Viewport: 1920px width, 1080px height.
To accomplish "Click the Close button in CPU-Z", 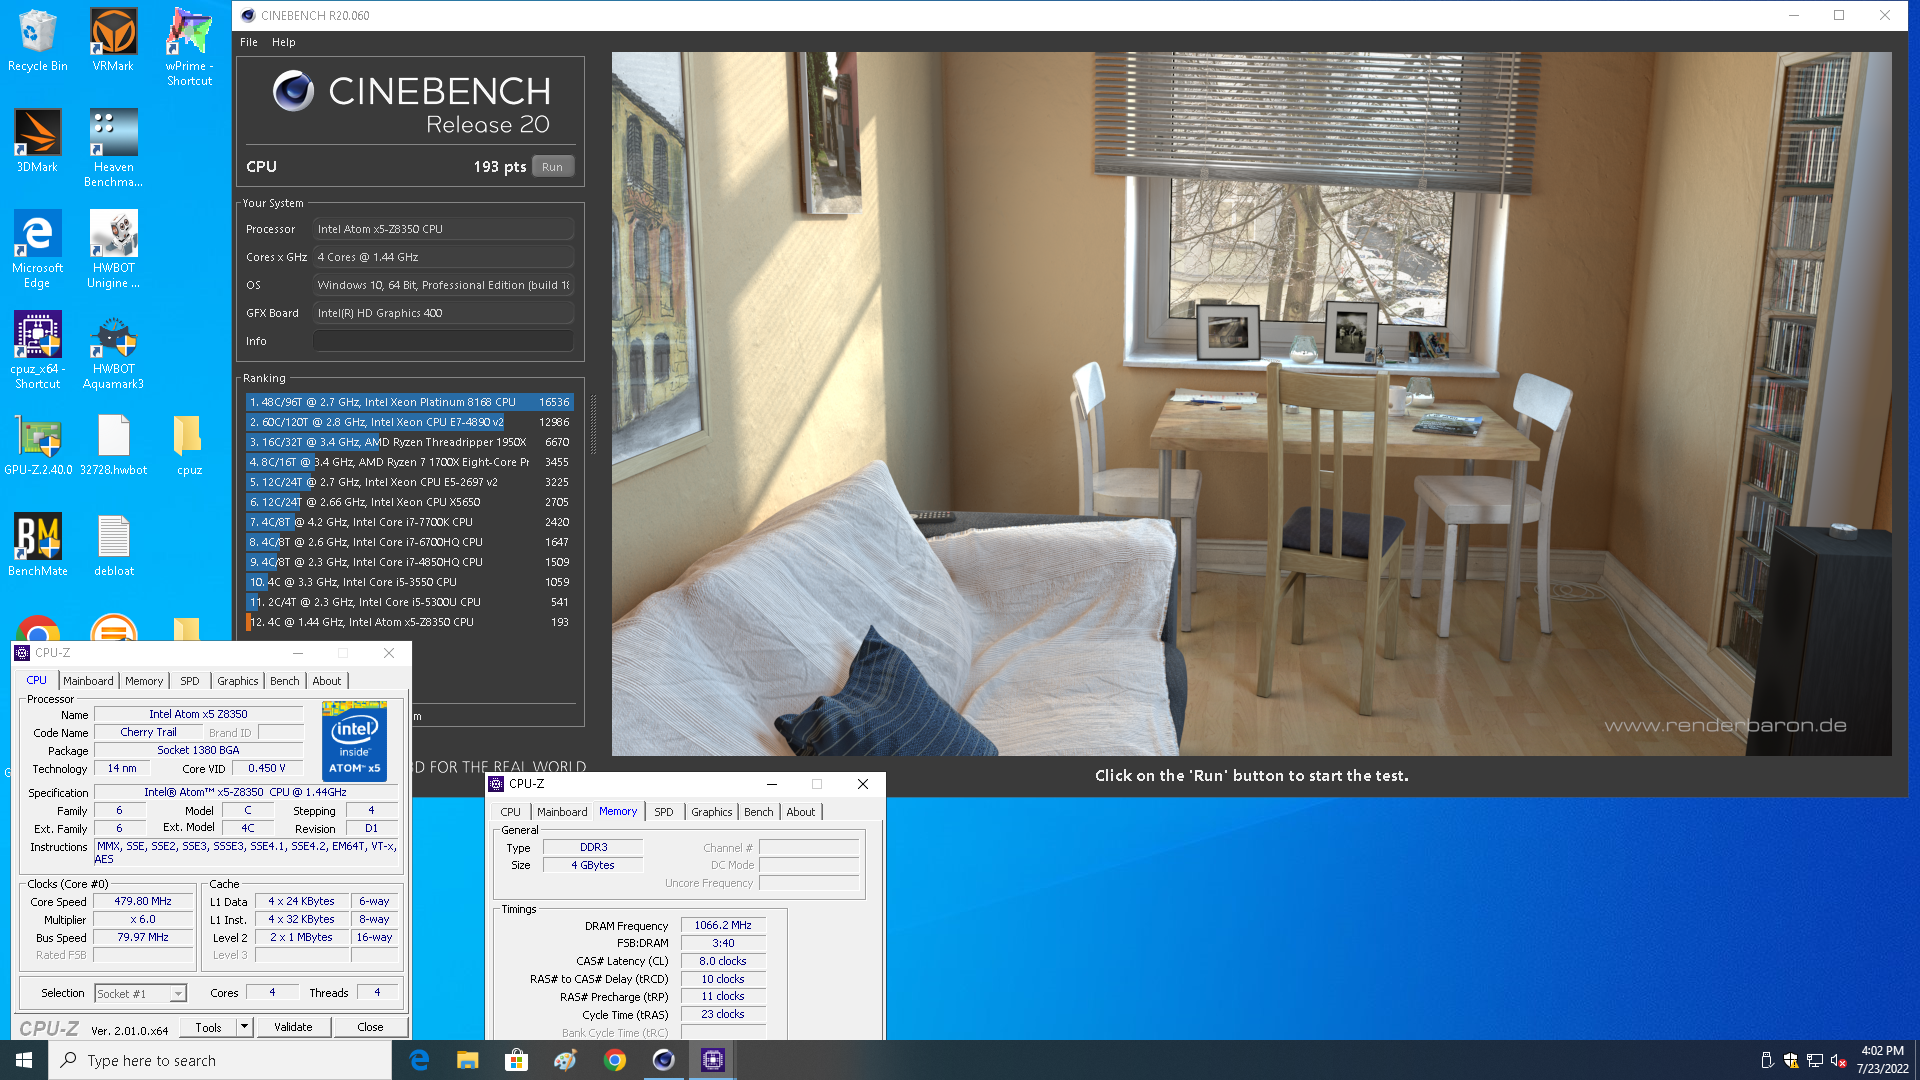I will tap(370, 1027).
